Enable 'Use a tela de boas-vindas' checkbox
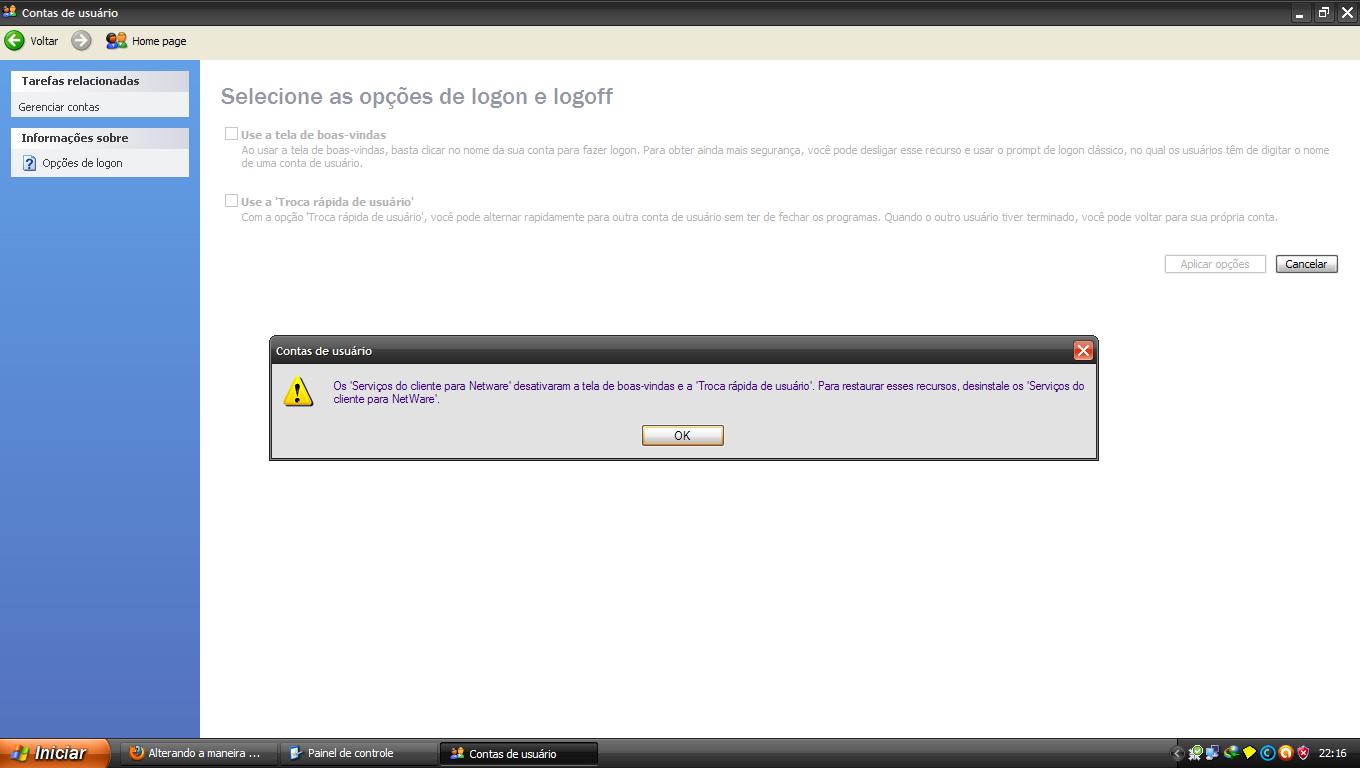The image size is (1360, 768). click(x=231, y=134)
